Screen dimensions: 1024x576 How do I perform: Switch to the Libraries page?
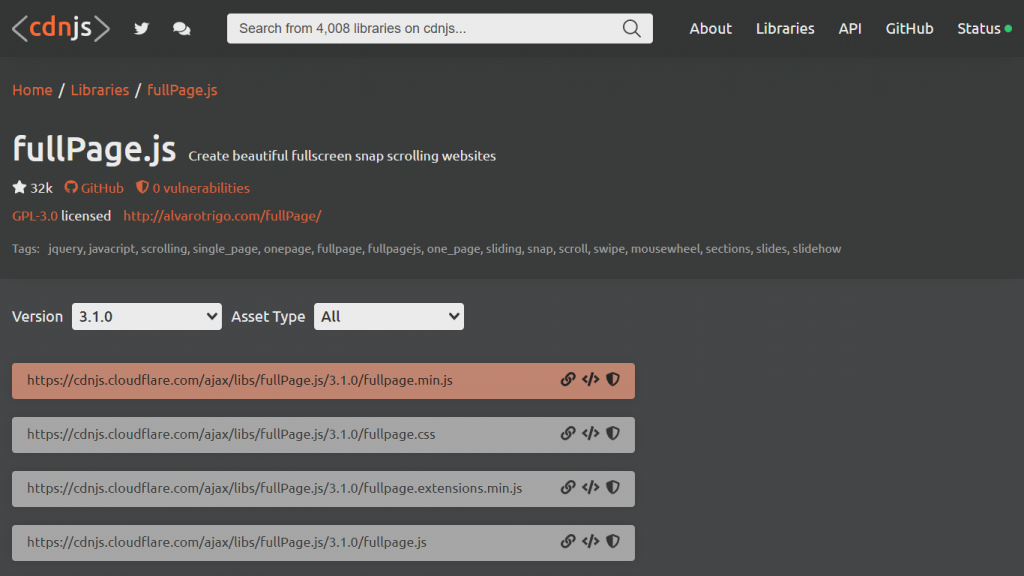pos(785,28)
